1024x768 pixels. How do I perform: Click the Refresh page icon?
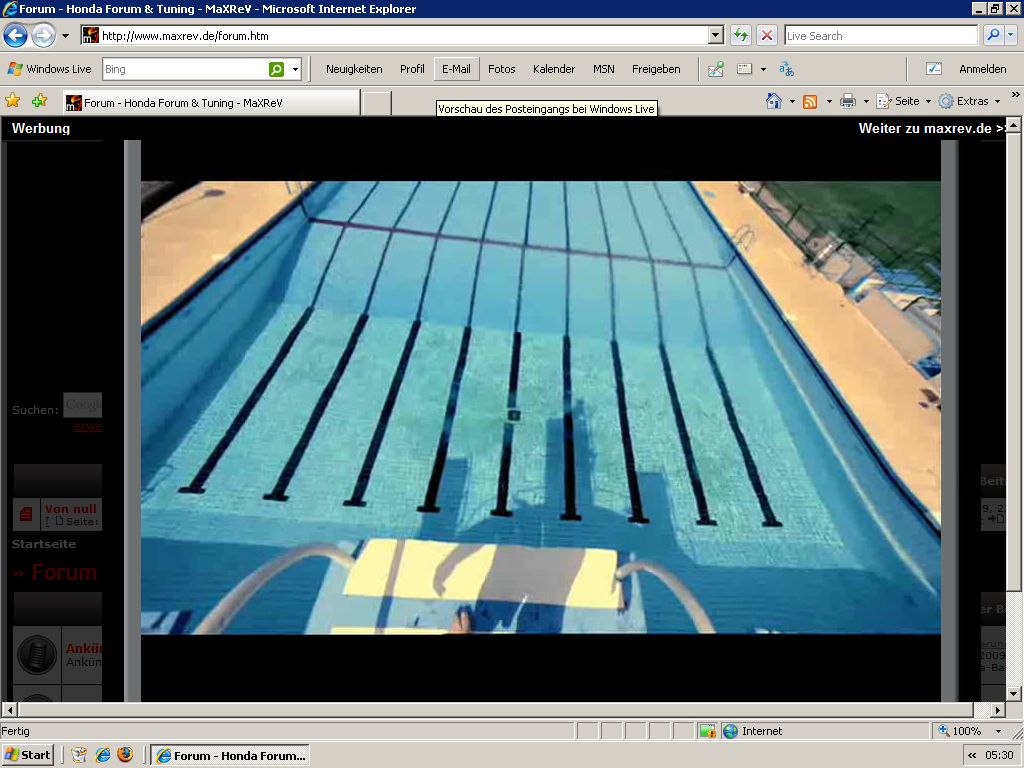pyautogui.click(x=741, y=35)
